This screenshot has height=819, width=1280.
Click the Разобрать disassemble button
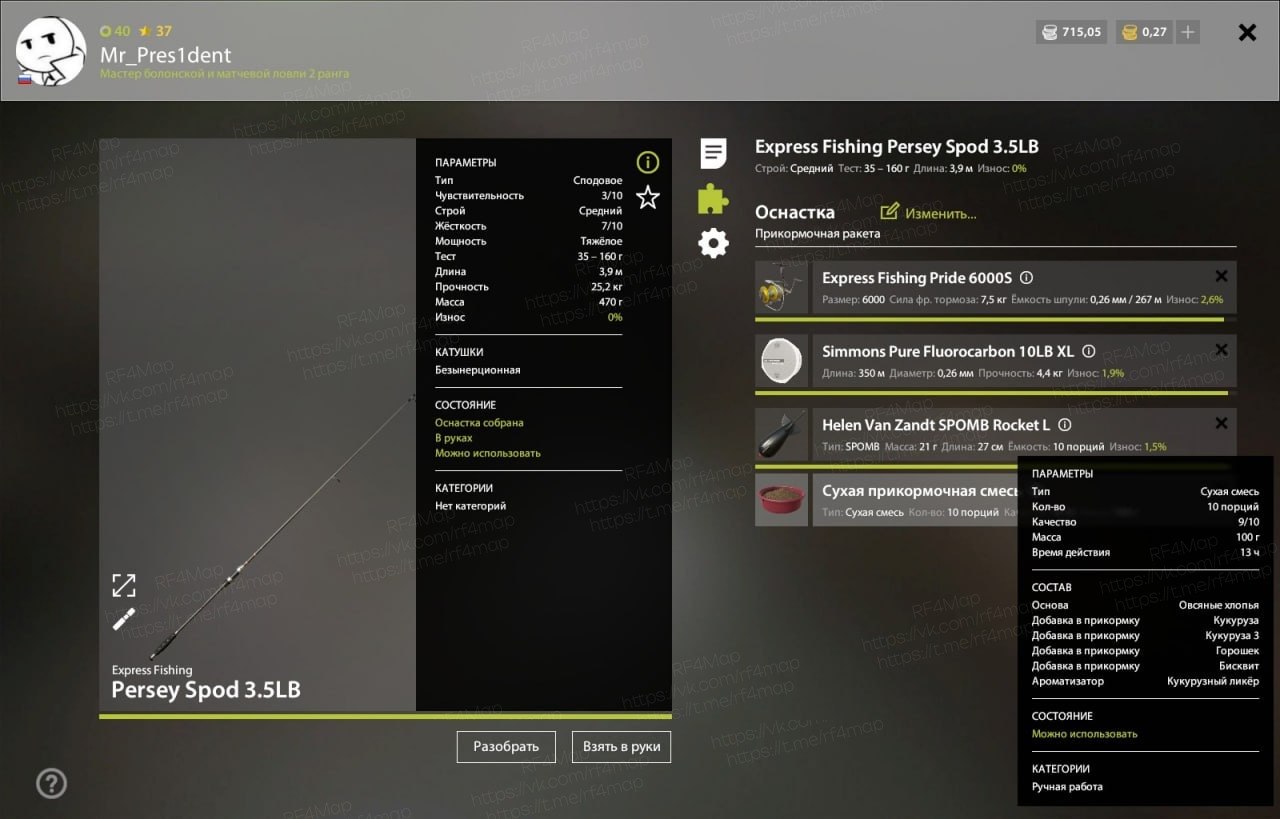[506, 747]
